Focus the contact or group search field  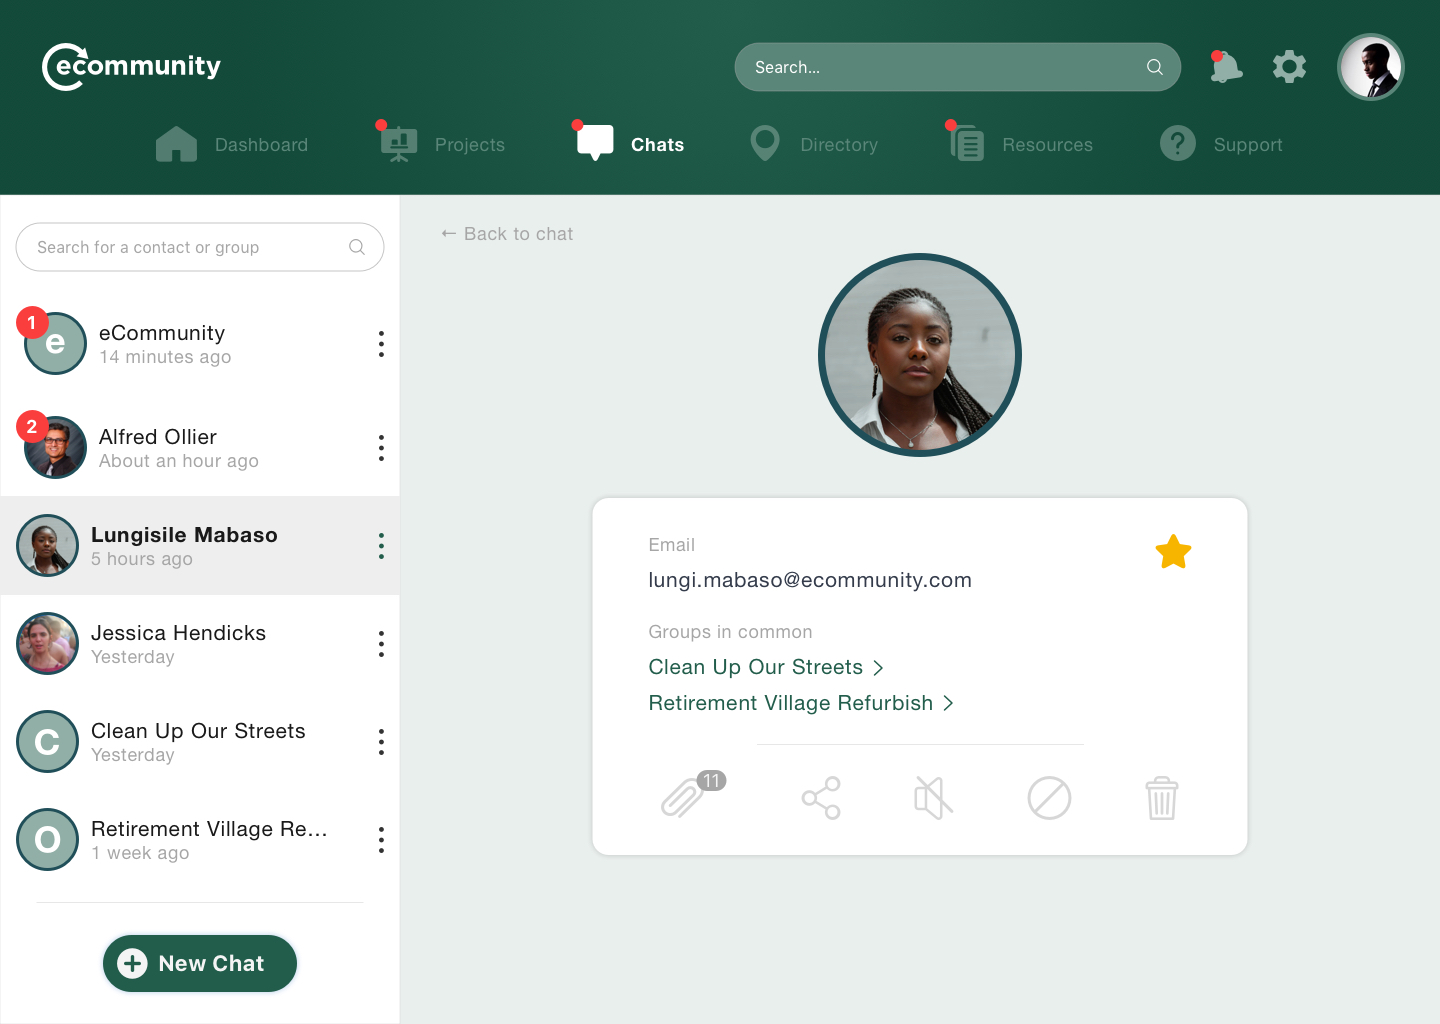tap(200, 247)
